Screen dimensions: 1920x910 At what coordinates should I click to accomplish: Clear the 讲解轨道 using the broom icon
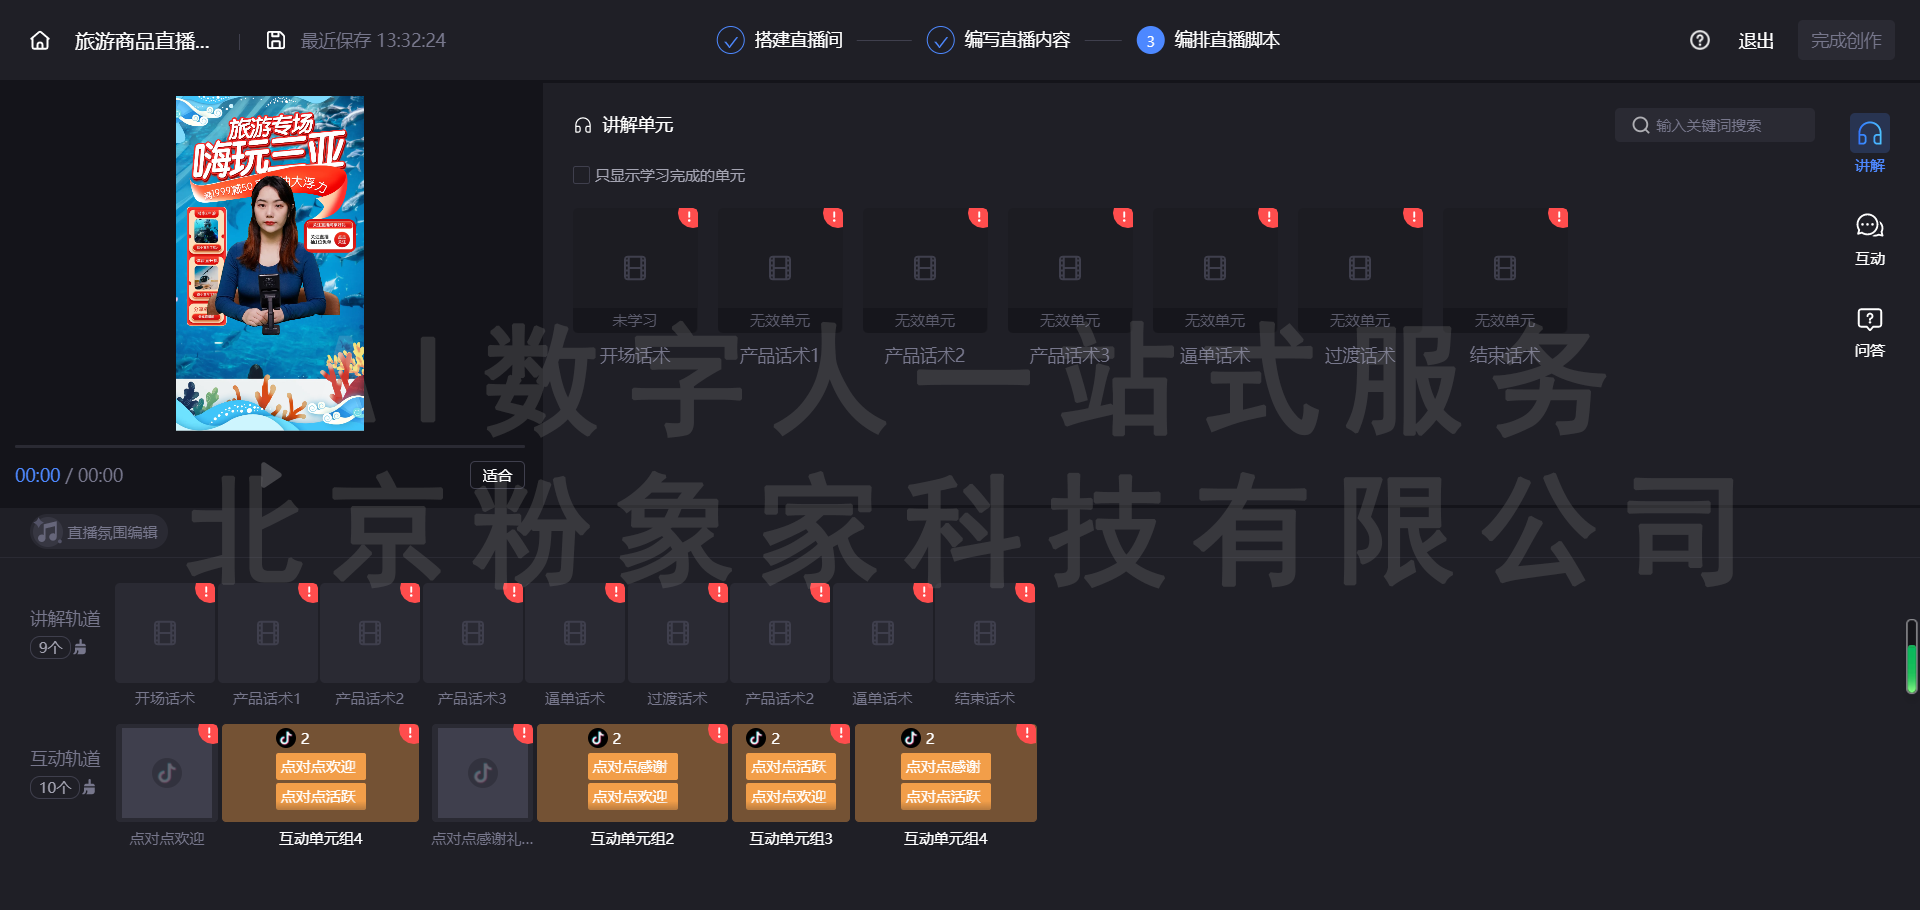[x=81, y=648]
